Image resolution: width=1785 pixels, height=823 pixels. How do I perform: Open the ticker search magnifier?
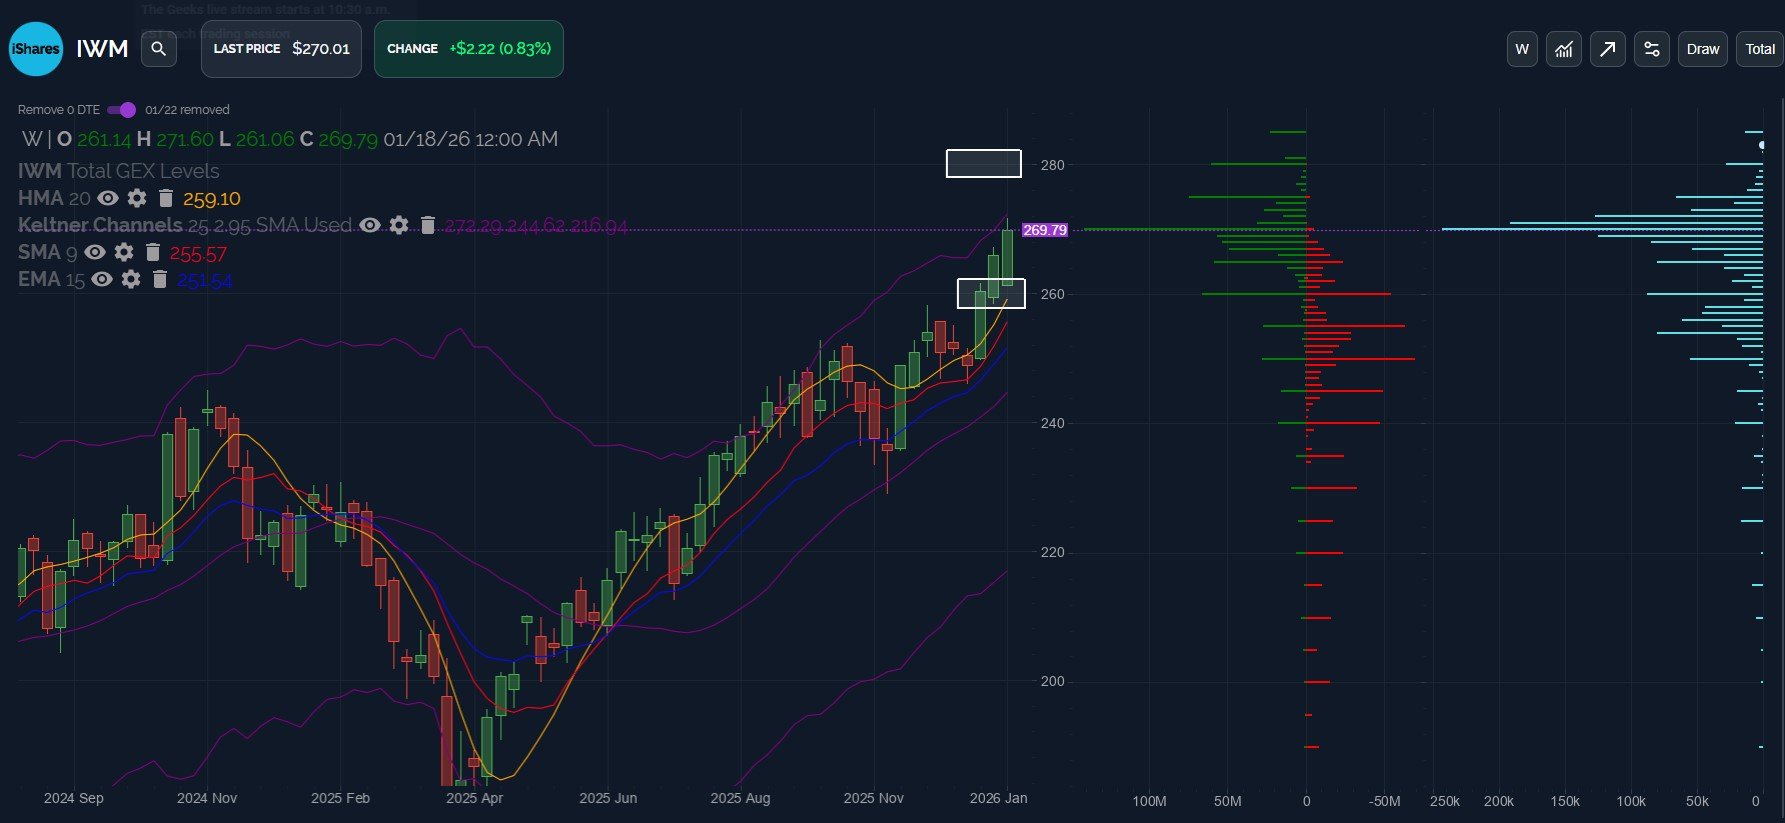click(159, 48)
